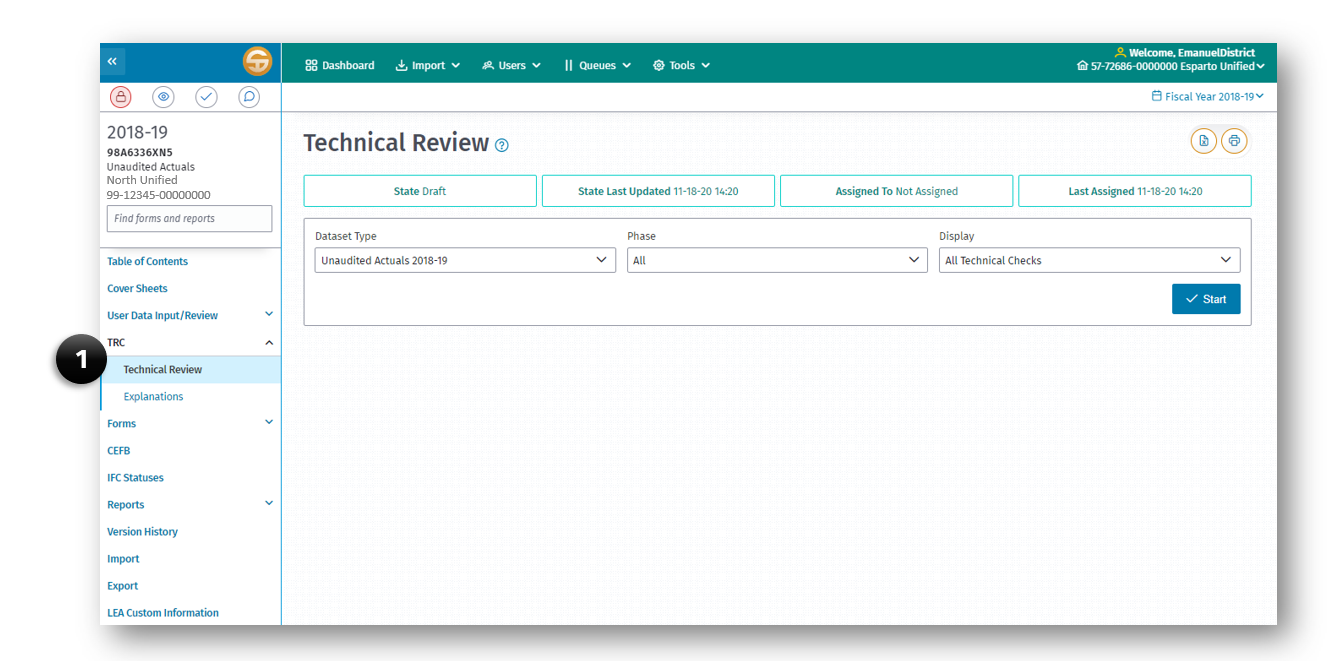Click the Dashboard toggle in the top bar
1340x661 pixels.
pos(340,64)
